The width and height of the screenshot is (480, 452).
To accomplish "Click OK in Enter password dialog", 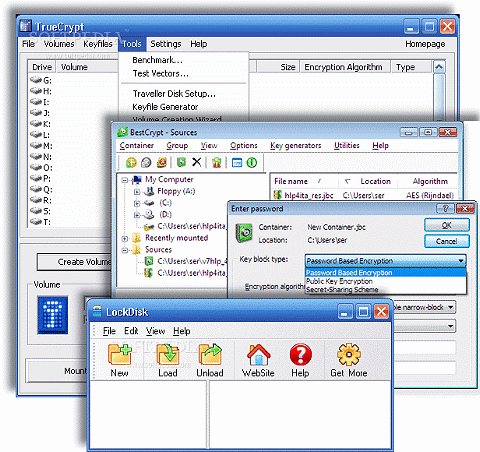I will coord(447,225).
